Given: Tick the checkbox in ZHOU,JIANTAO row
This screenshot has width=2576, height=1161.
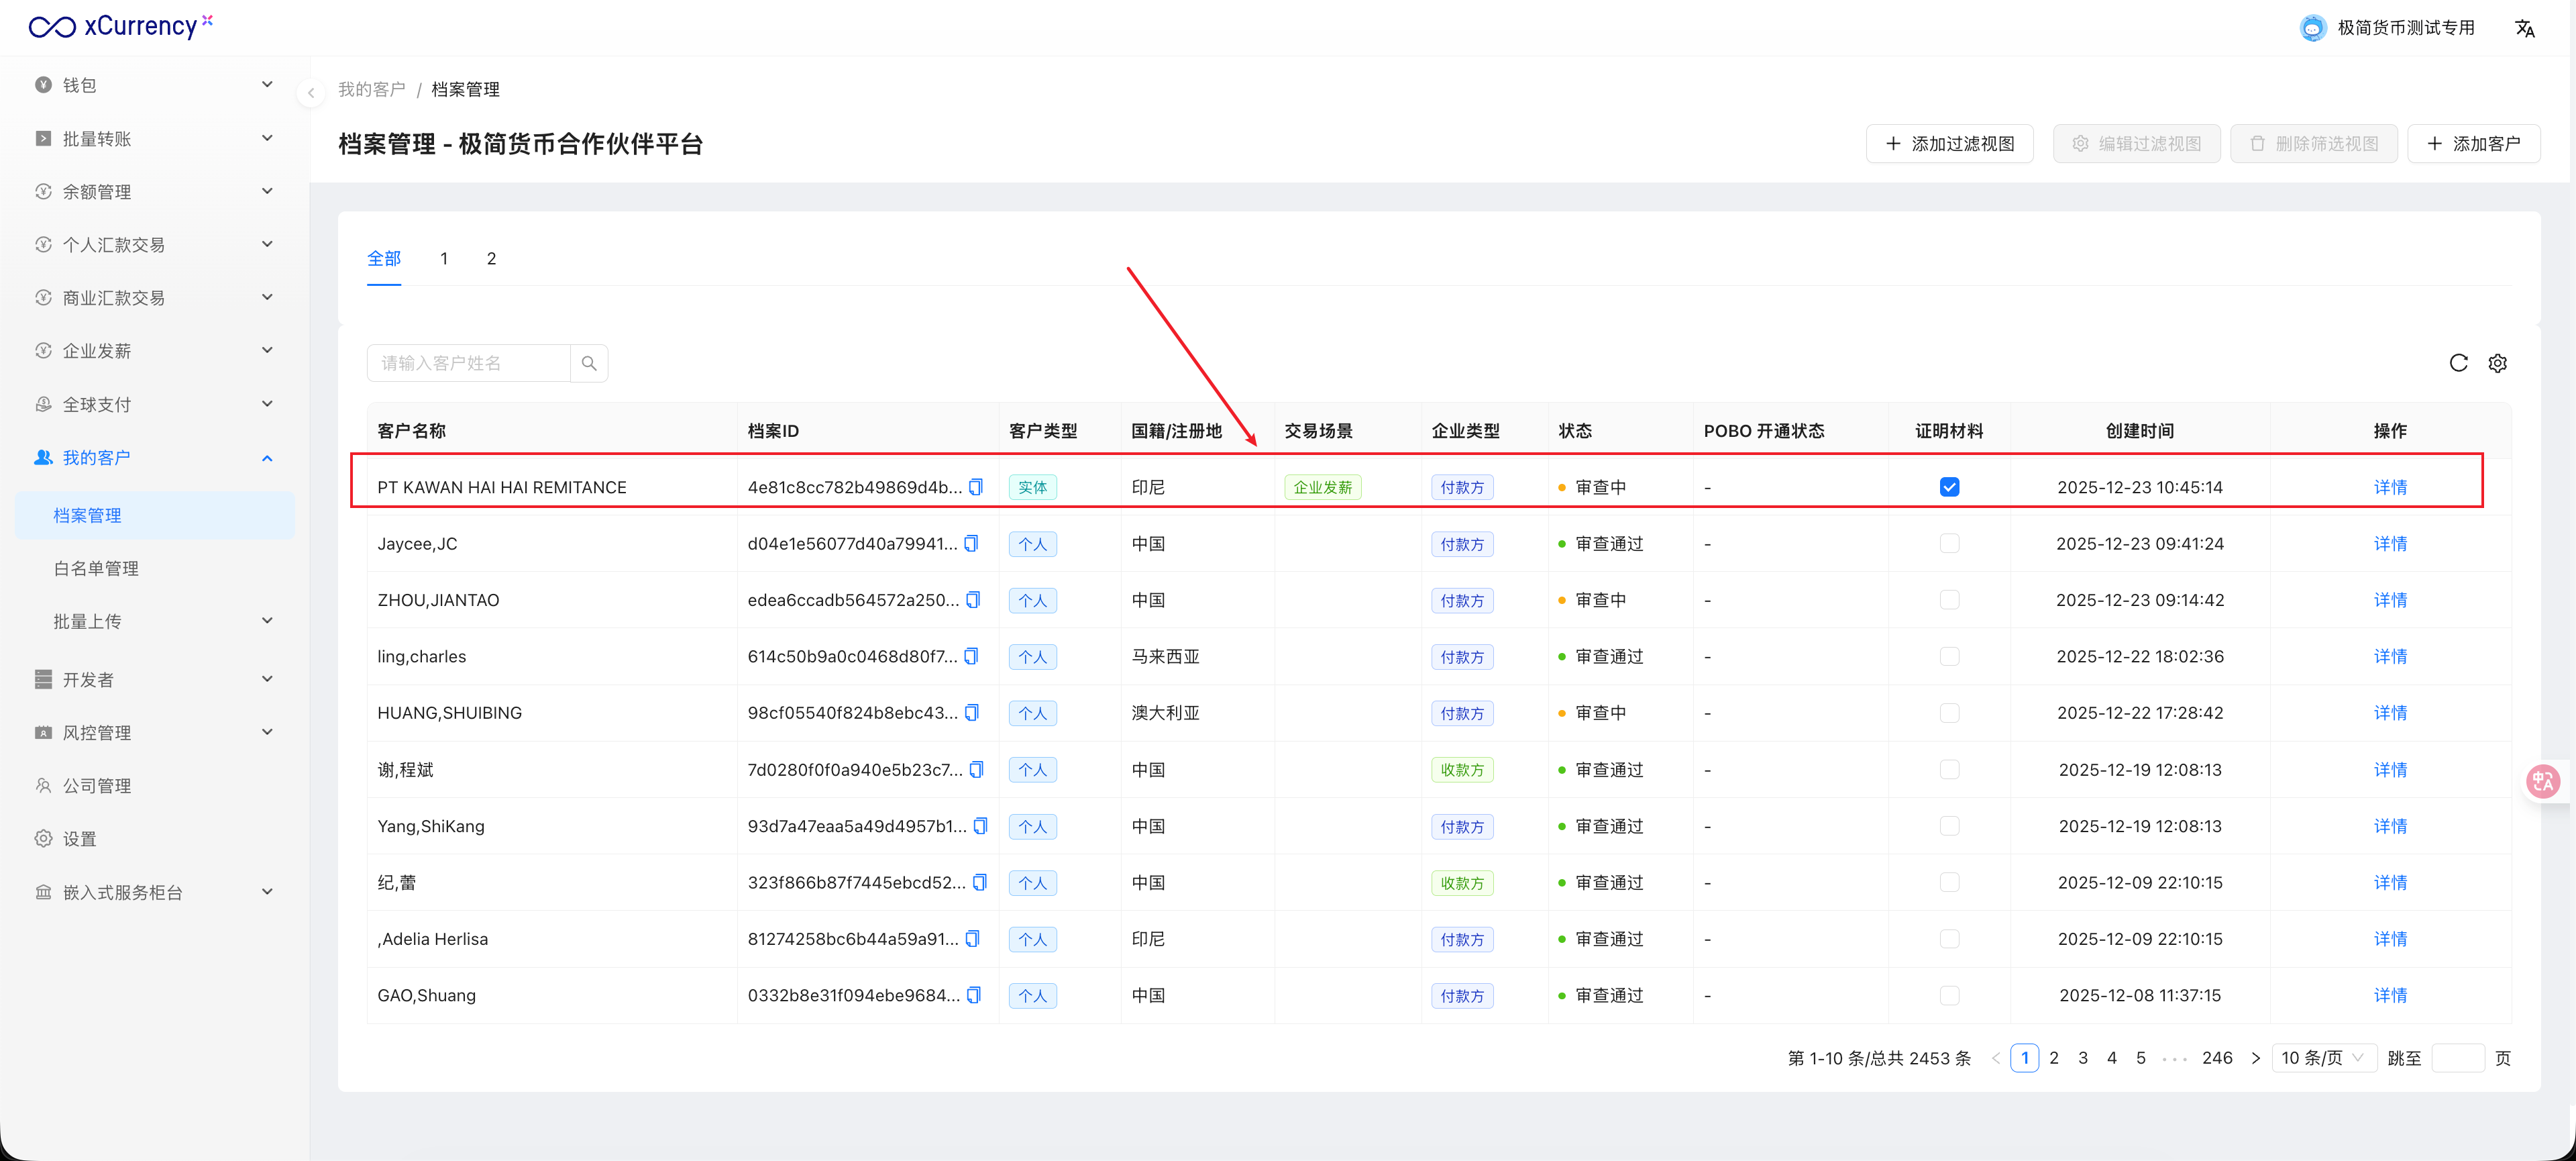Looking at the screenshot, I should (1949, 600).
